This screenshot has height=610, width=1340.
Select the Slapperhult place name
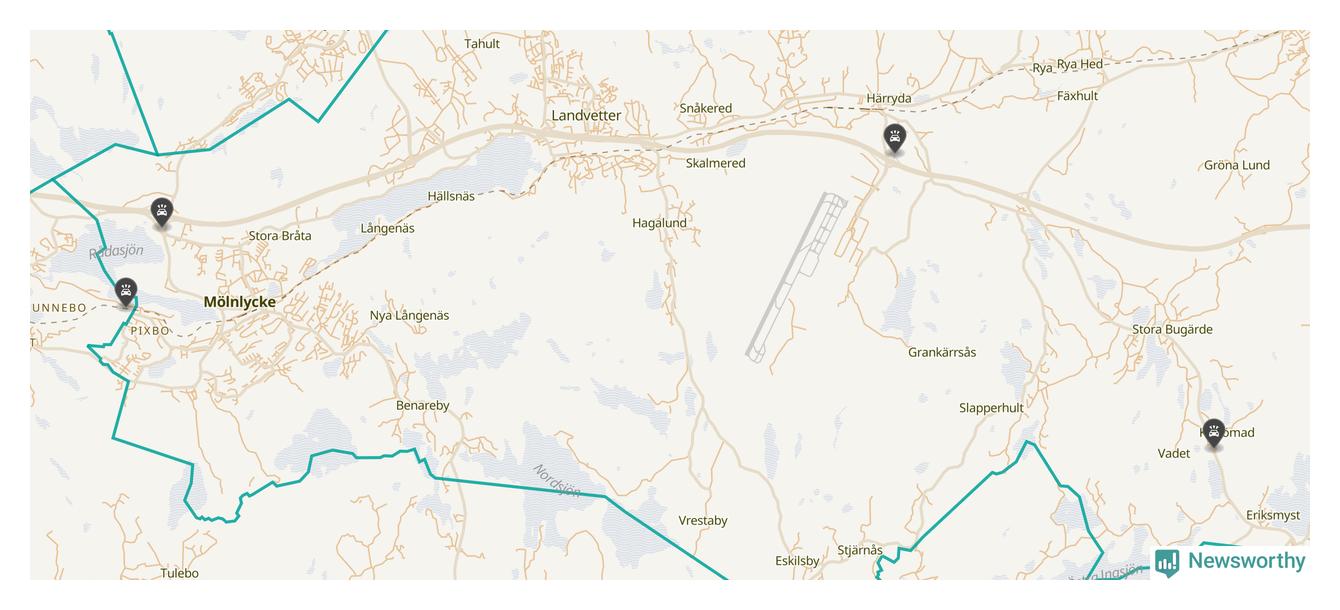[991, 408]
